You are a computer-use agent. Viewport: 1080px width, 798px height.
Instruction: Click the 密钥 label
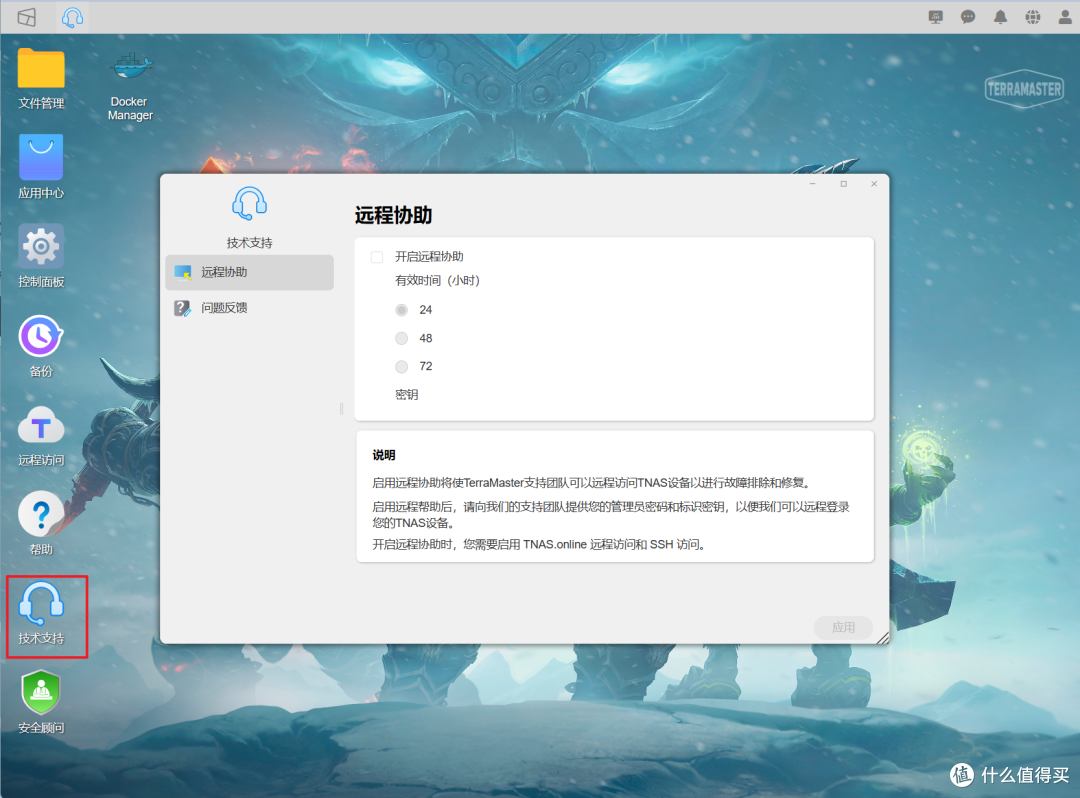pos(406,395)
